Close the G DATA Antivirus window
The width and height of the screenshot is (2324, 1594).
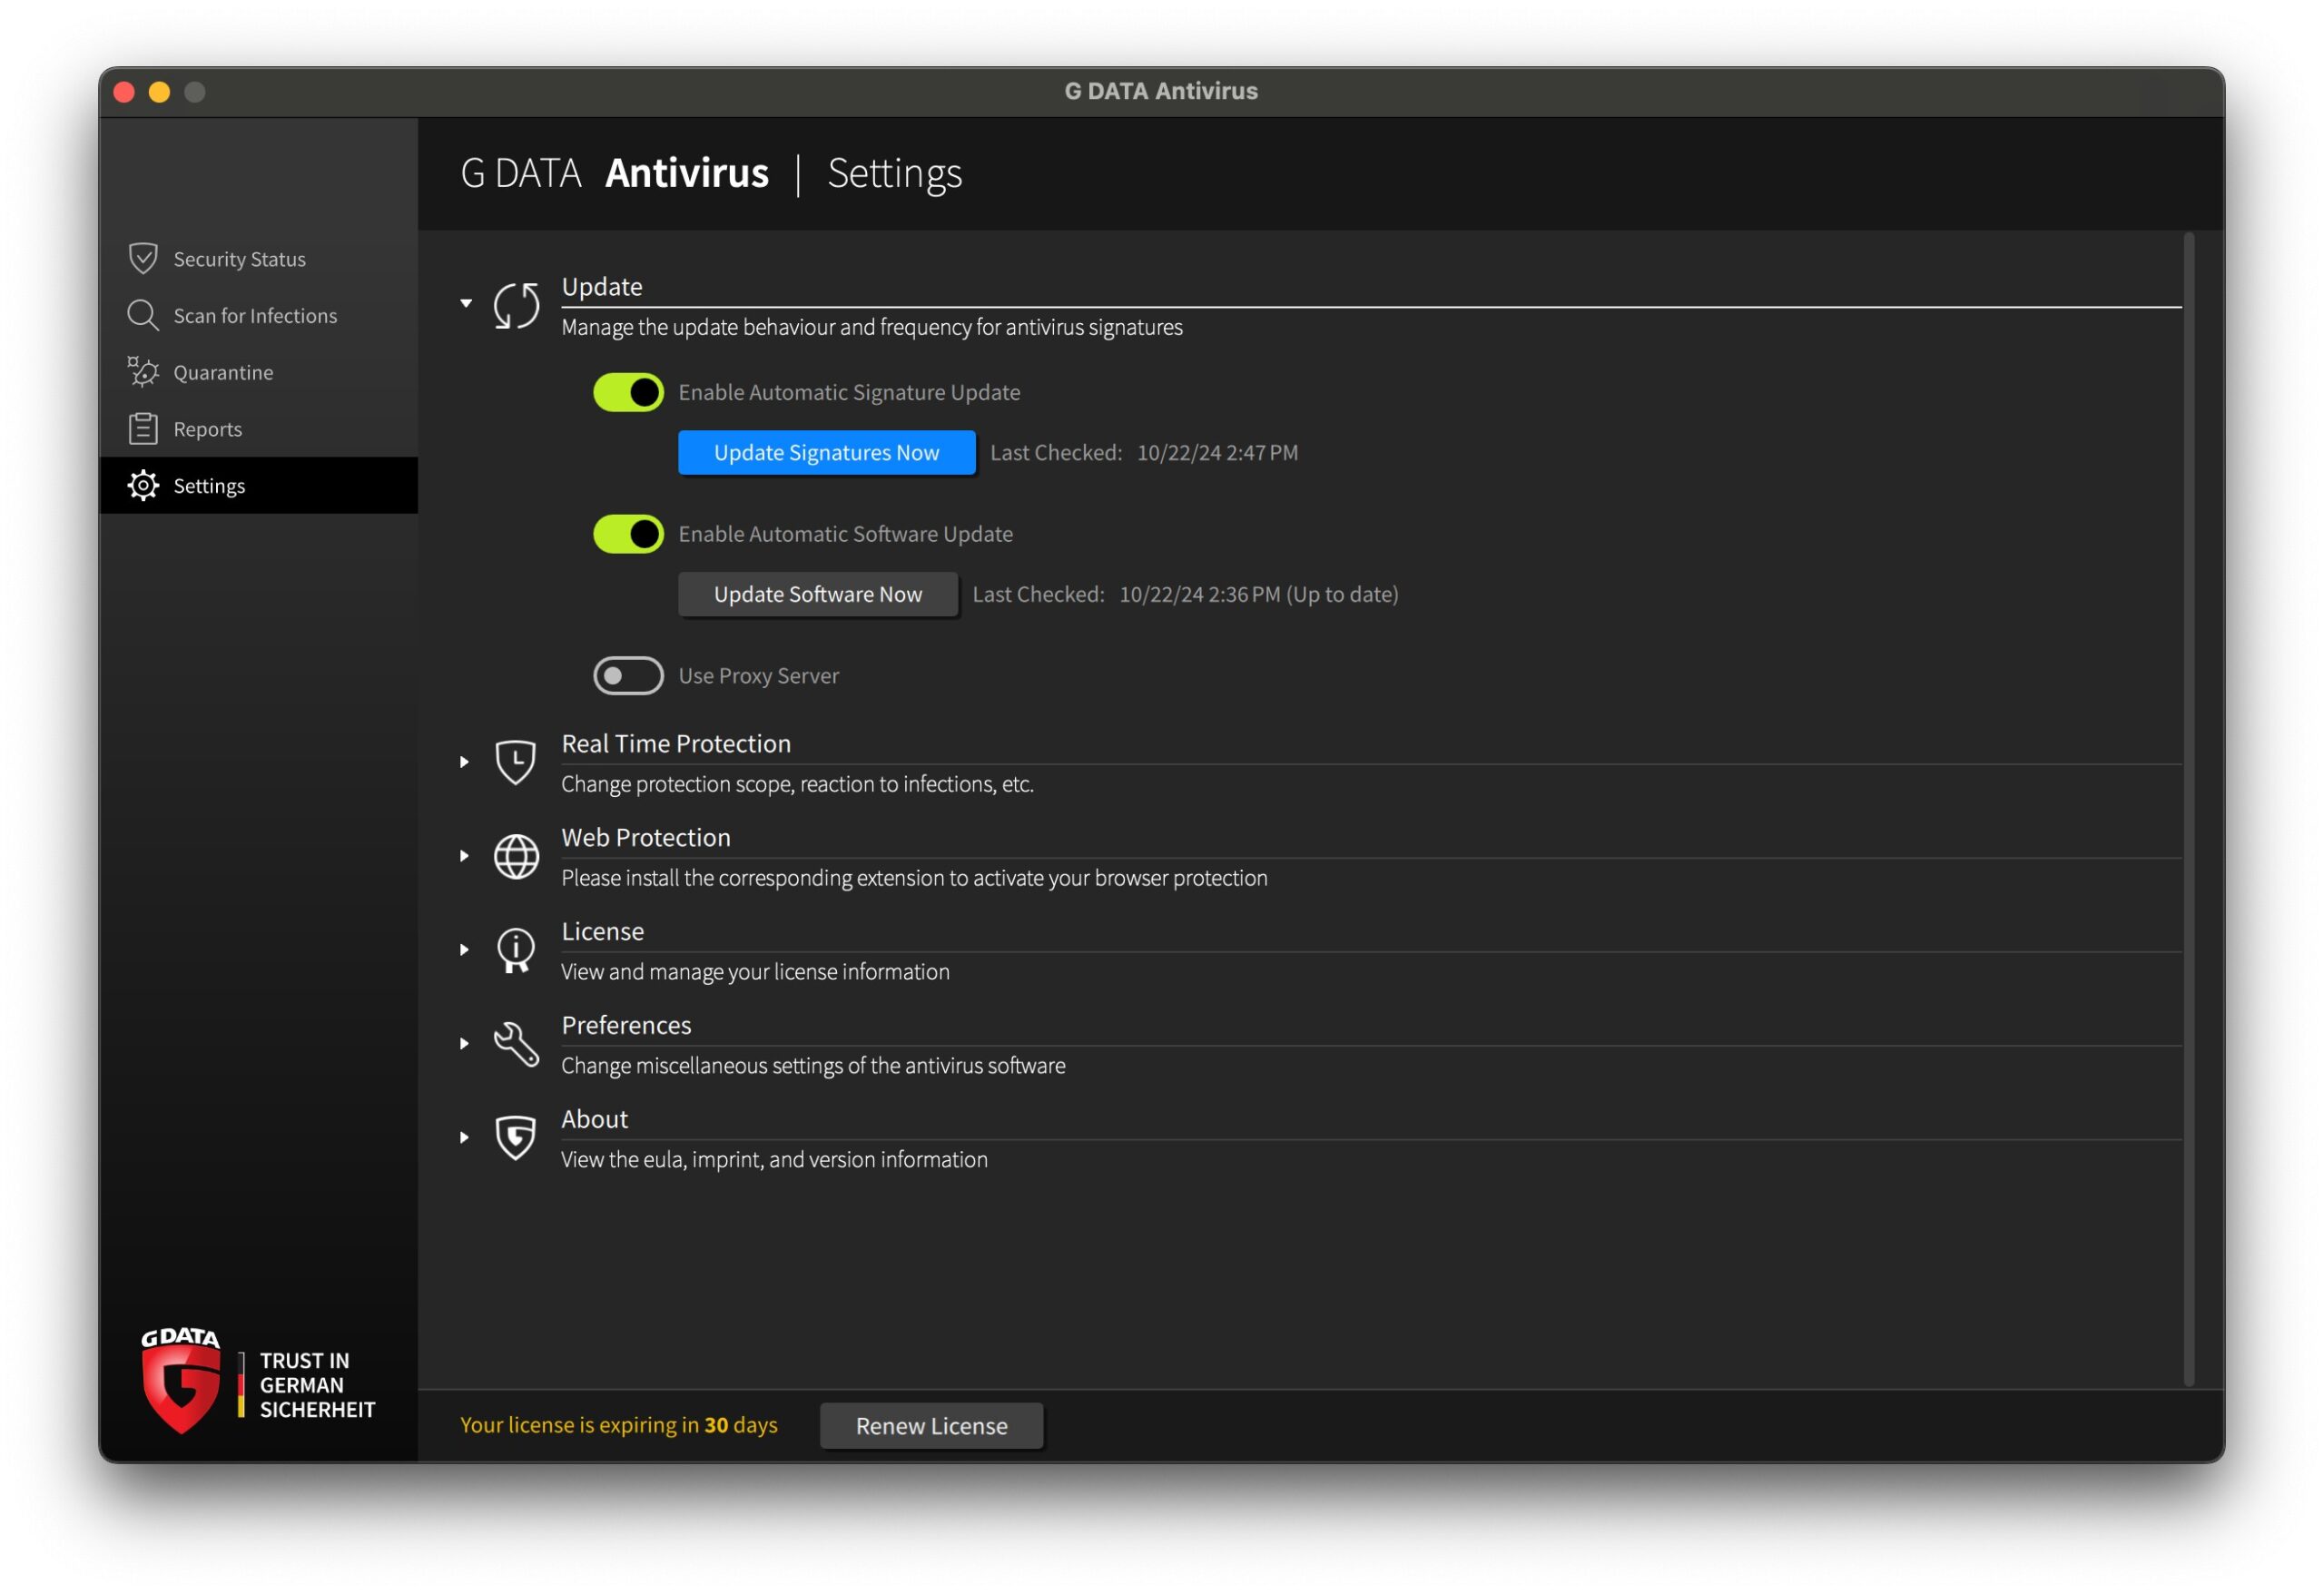(x=124, y=92)
